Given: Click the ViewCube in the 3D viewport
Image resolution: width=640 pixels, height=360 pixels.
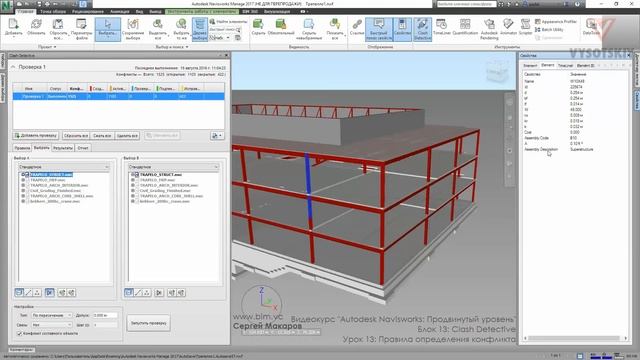Looking at the screenshot, I should [497, 71].
